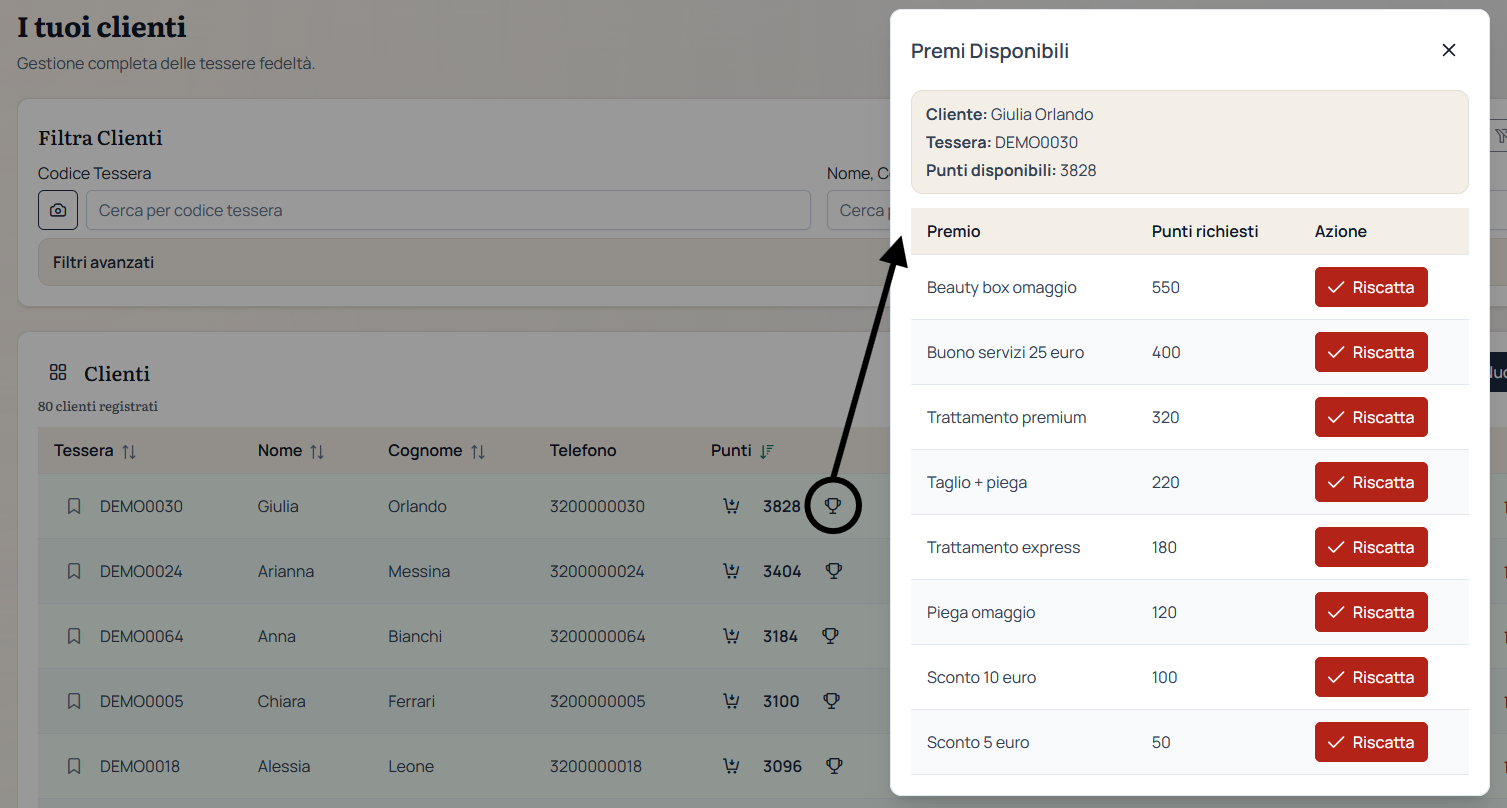
Task: Click bookmark icon for DEMO0018
Action: [74, 766]
